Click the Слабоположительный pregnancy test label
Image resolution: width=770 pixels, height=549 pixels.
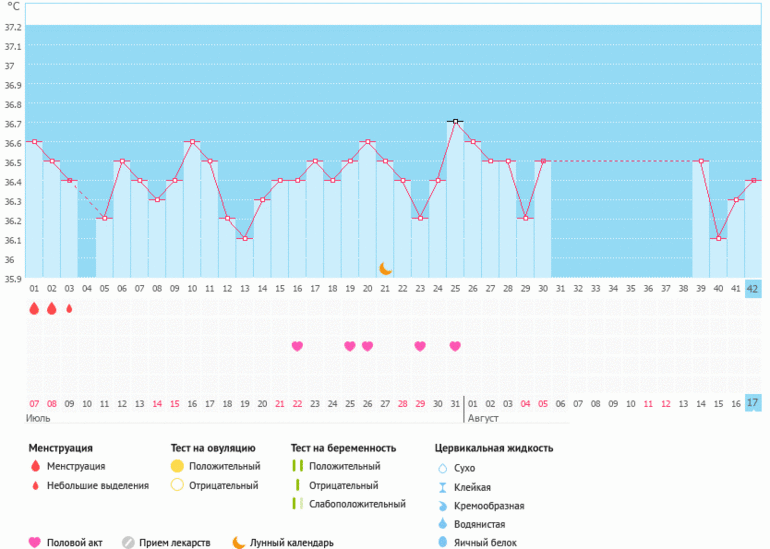pyautogui.click(x=357, y=504)
